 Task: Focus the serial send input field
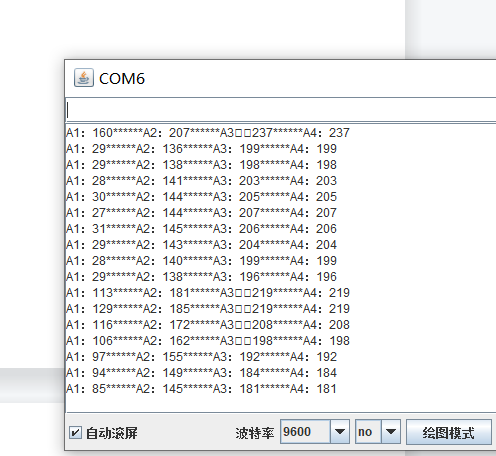click(x=281, y=110)
